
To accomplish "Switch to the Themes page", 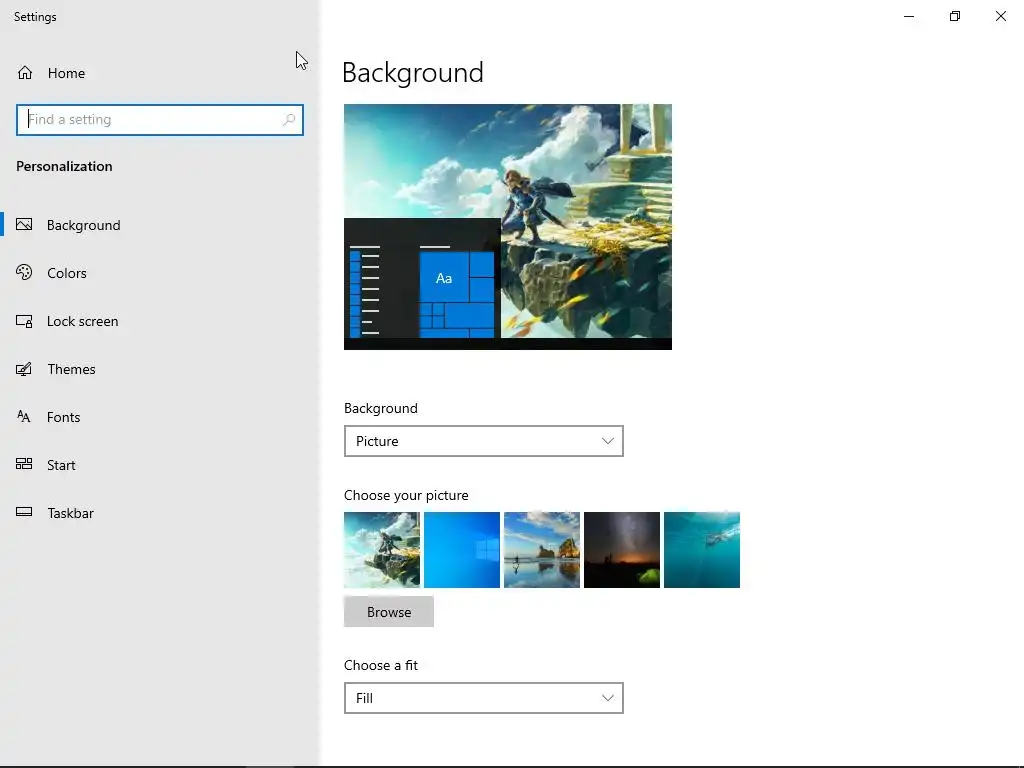I will (x=159, y=369).
